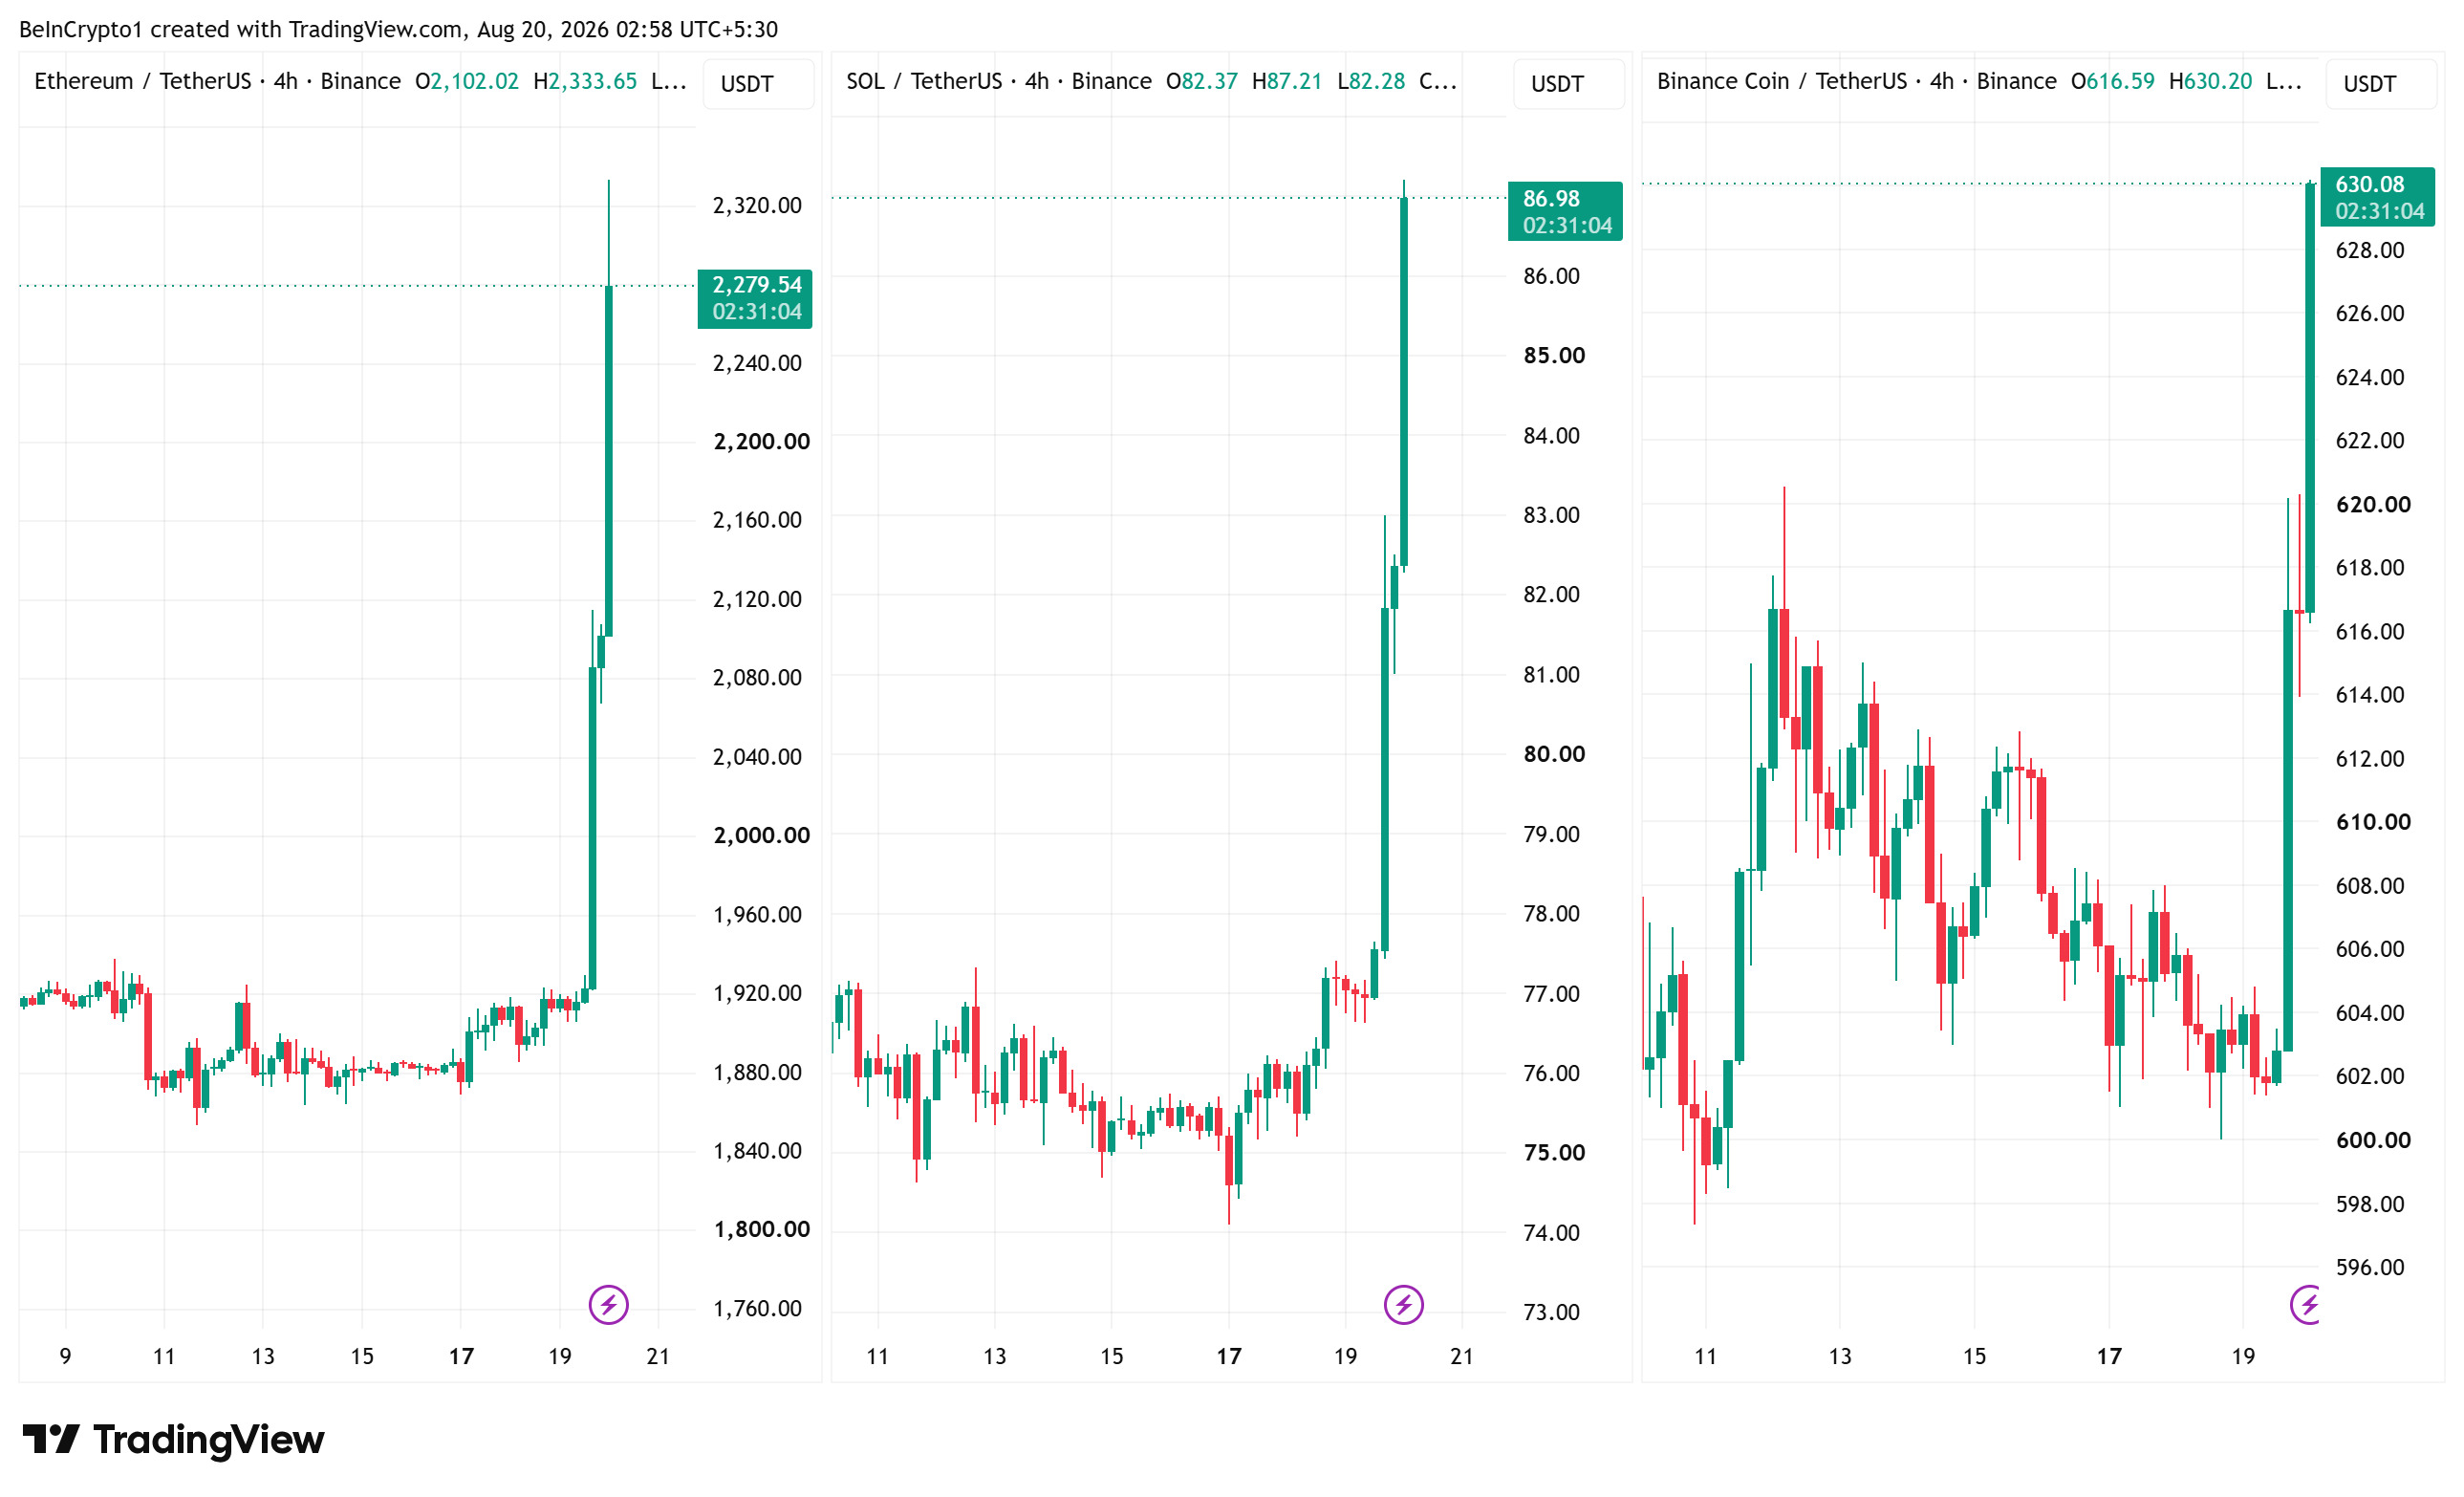Click the 630.08 current price label
The height and width of the screenshot is (1497, 2464).
[x=2377, y=197]
